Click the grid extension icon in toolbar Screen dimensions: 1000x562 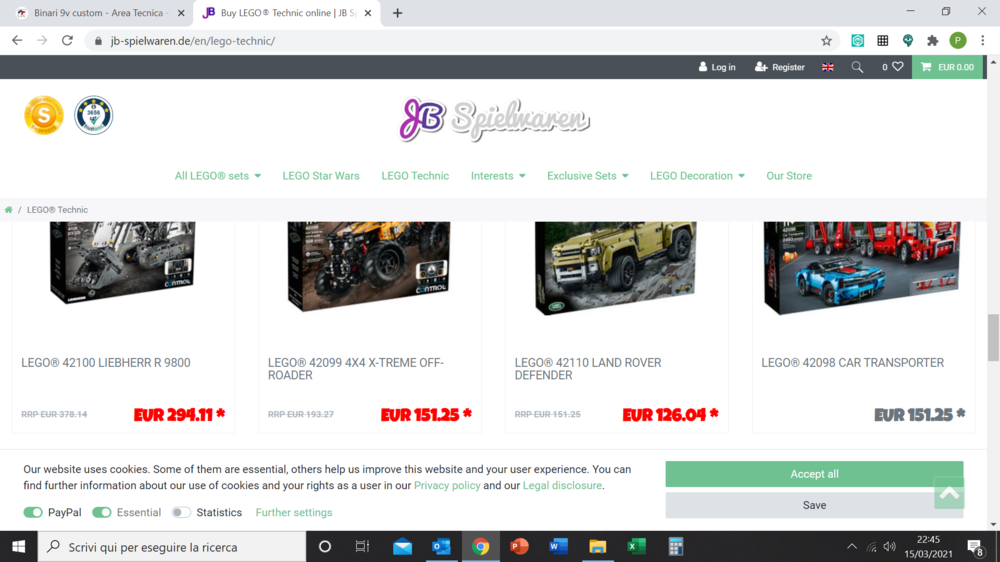[883, 41]
